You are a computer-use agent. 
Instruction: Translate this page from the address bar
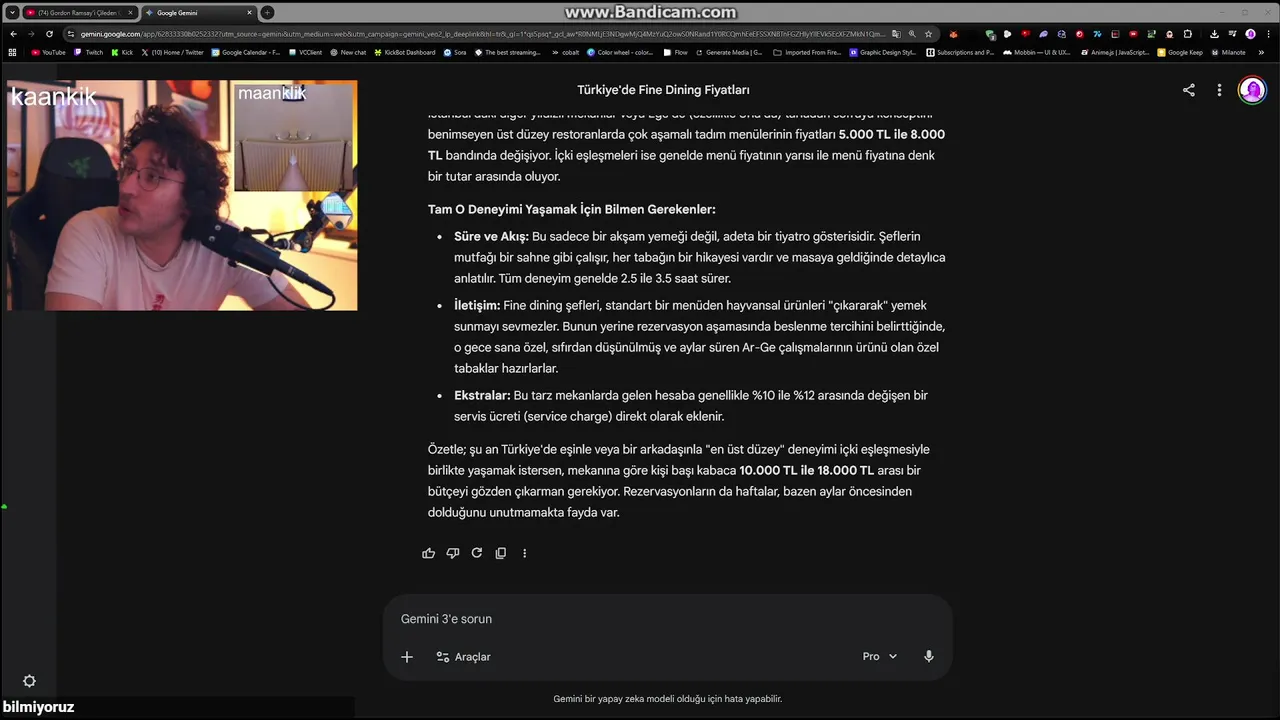point(896,34)
